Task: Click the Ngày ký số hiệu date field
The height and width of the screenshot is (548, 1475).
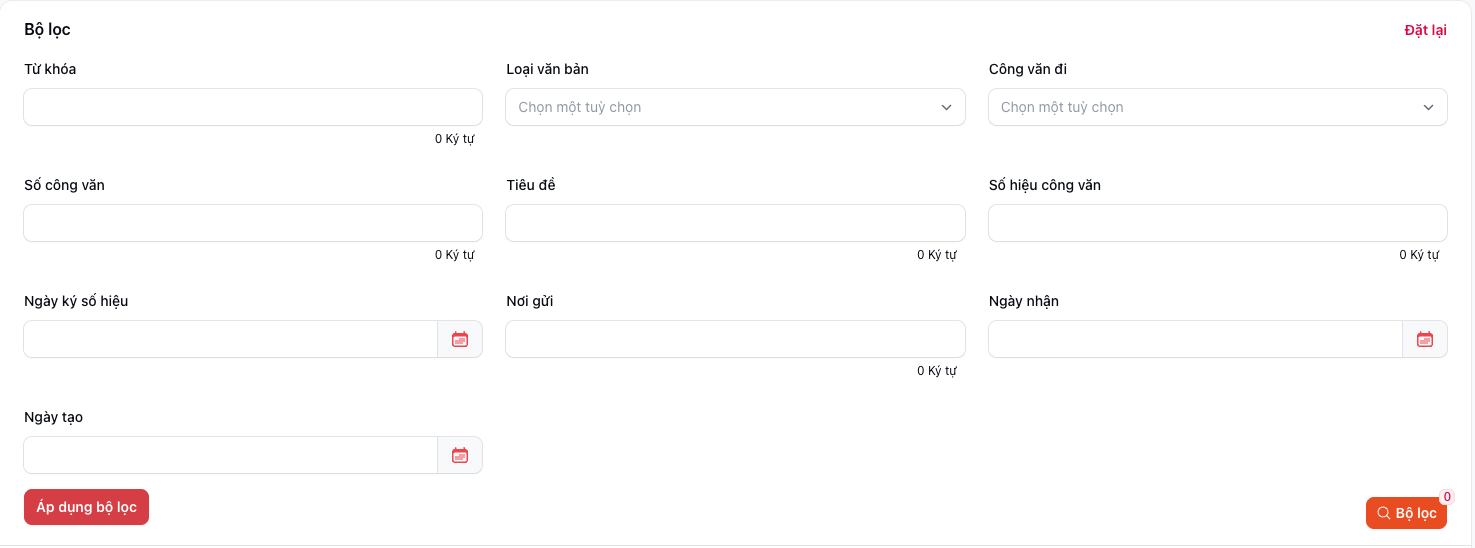Action: (230, 339)
